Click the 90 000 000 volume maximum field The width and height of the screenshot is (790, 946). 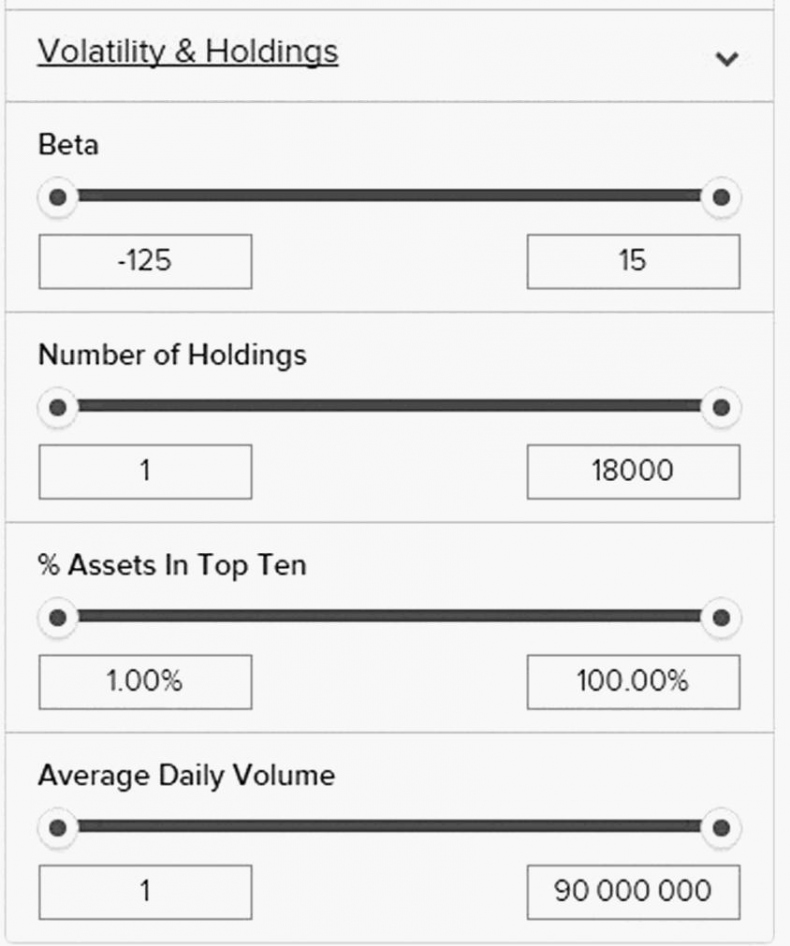(633, 892)
